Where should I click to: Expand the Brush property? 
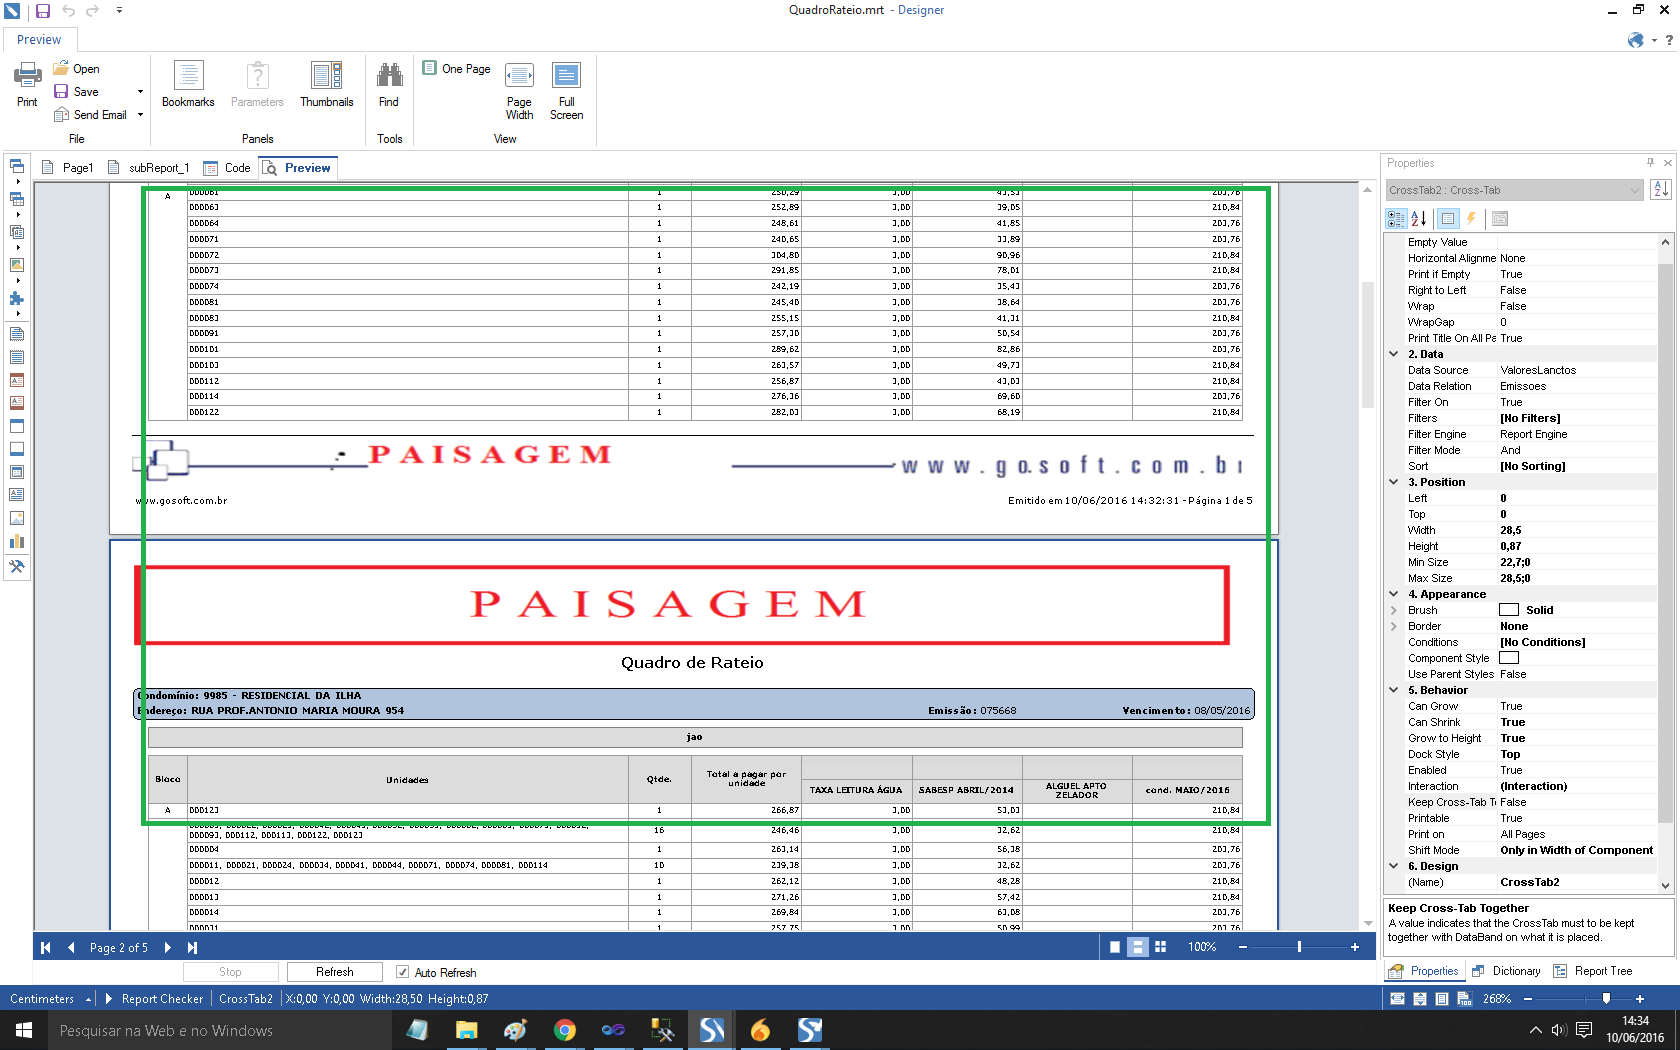tap(1394, 610)
